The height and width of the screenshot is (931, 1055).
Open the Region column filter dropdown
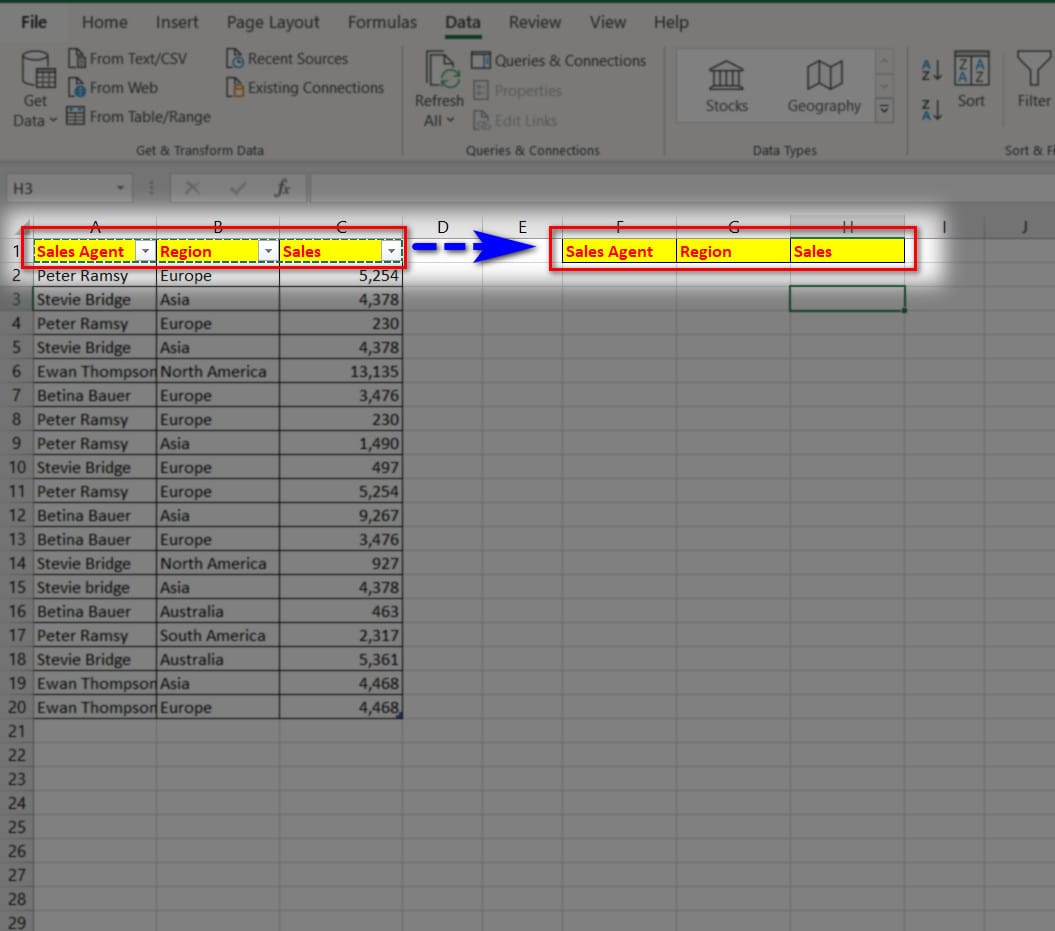click(268, 252)
